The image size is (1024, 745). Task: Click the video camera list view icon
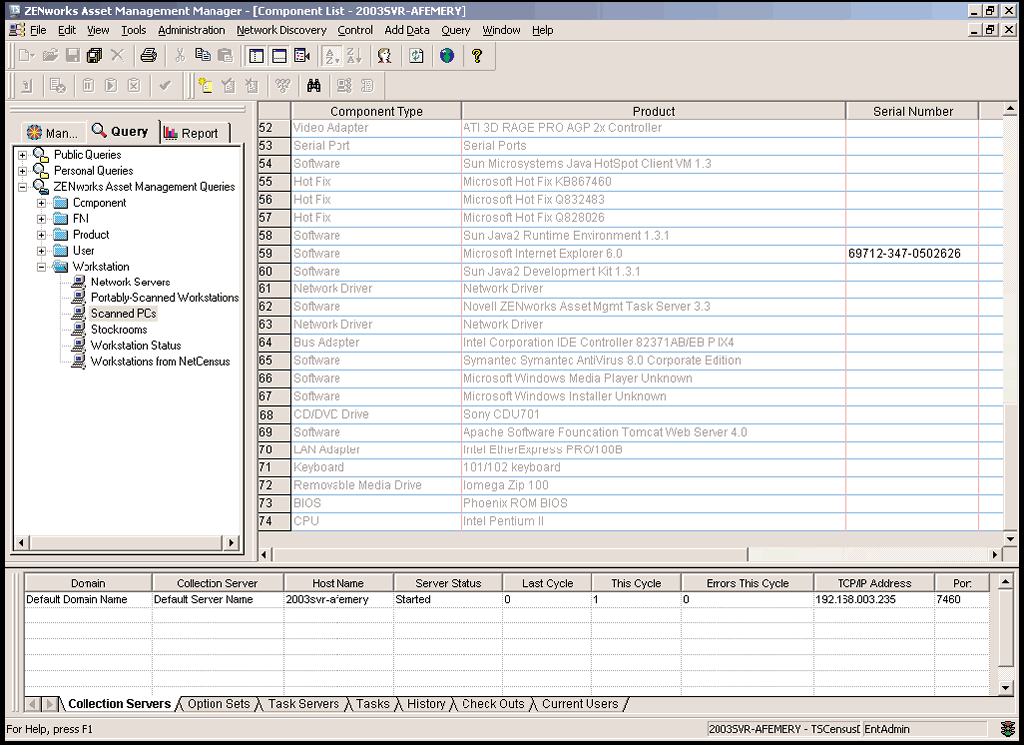click(x=302, y=56)
